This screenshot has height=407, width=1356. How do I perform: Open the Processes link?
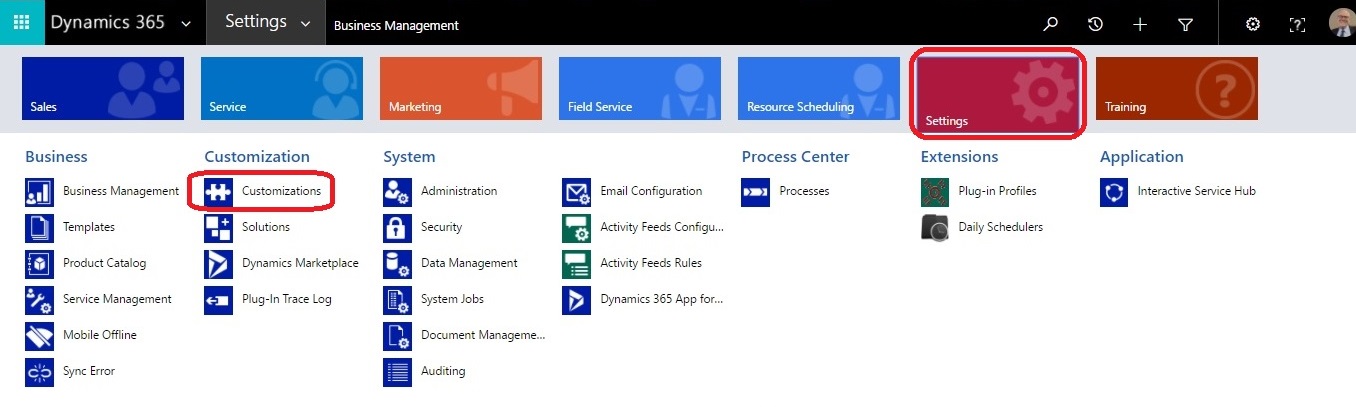point(804,191)
